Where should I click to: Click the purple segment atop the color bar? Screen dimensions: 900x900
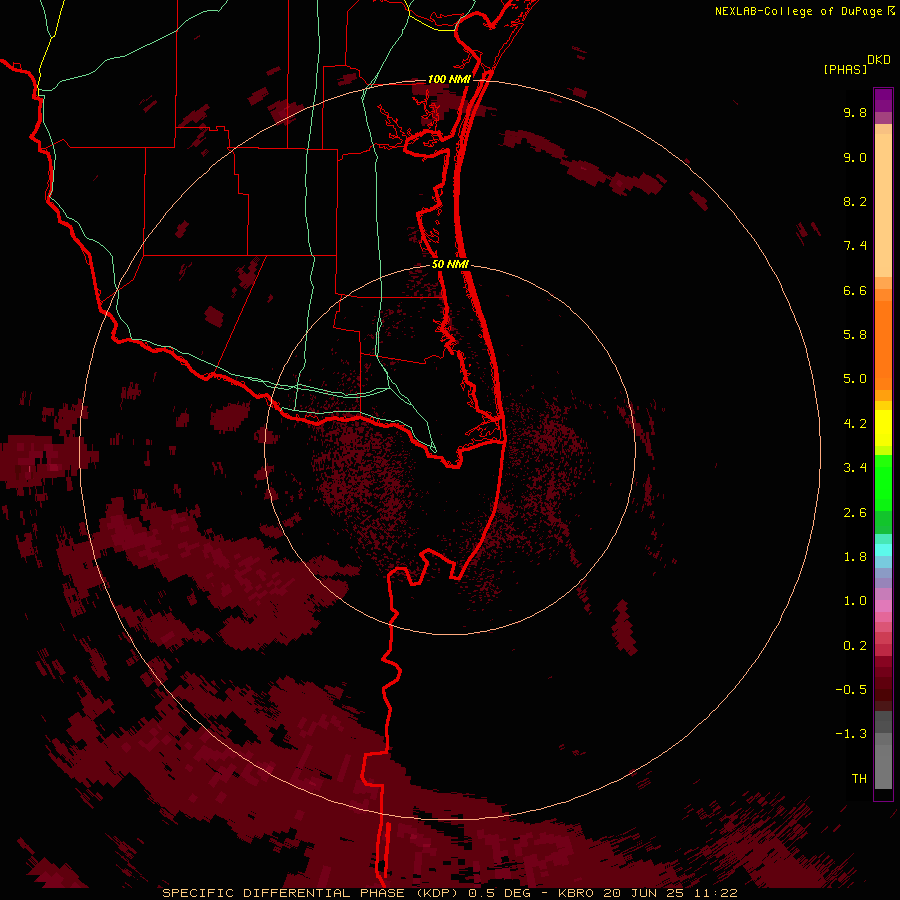click(x=883, y=100)
